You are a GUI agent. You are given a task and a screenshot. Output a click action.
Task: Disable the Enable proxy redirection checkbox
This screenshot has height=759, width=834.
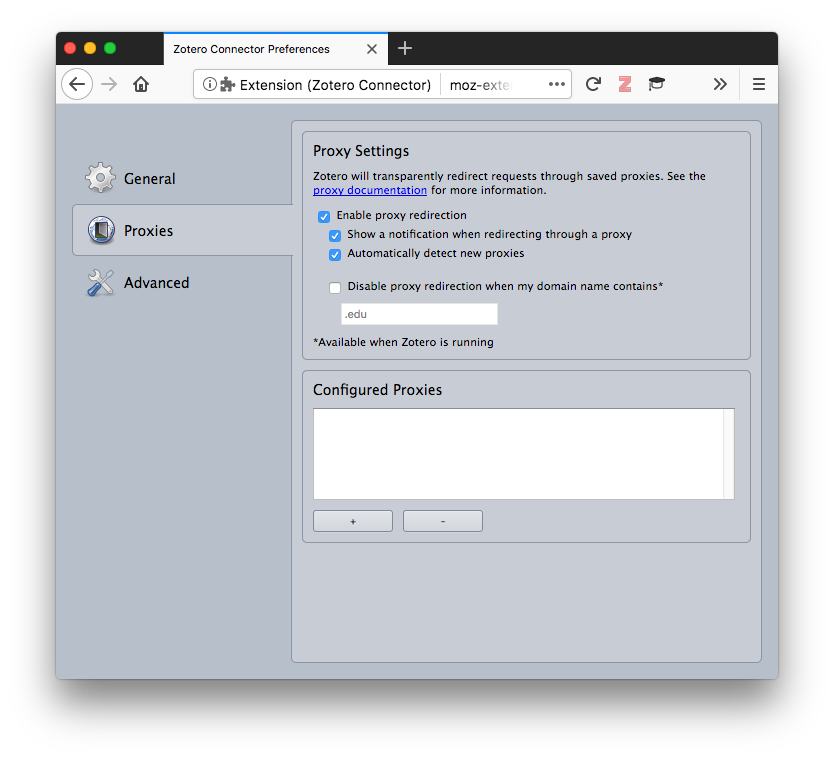tap(324, 216)
